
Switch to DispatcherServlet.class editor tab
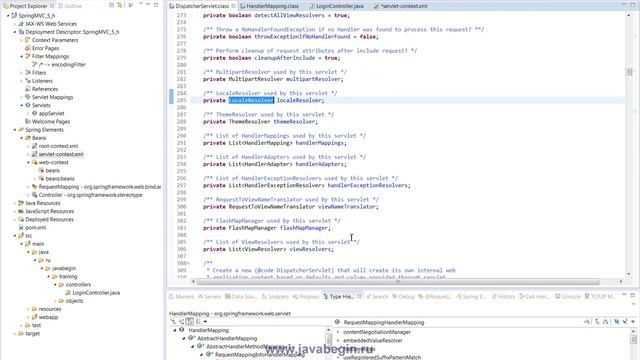click(x=202, y=6)
